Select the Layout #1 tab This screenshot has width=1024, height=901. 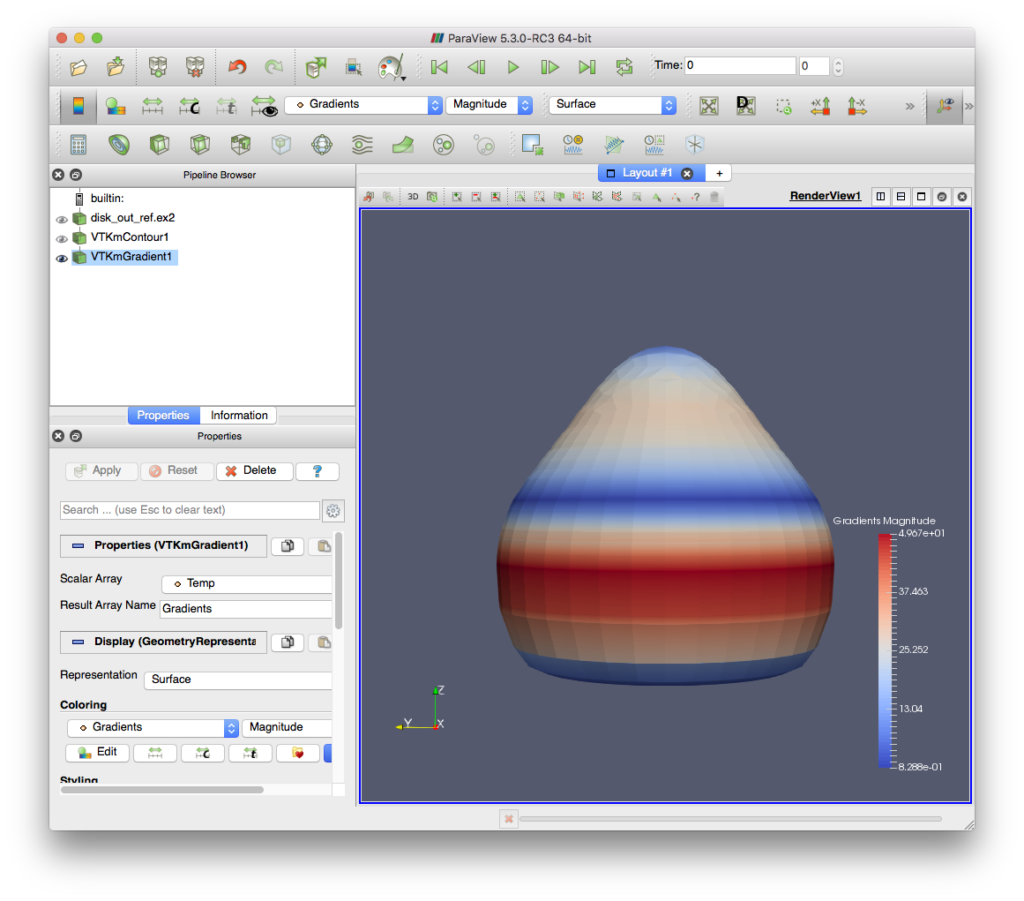648,172
